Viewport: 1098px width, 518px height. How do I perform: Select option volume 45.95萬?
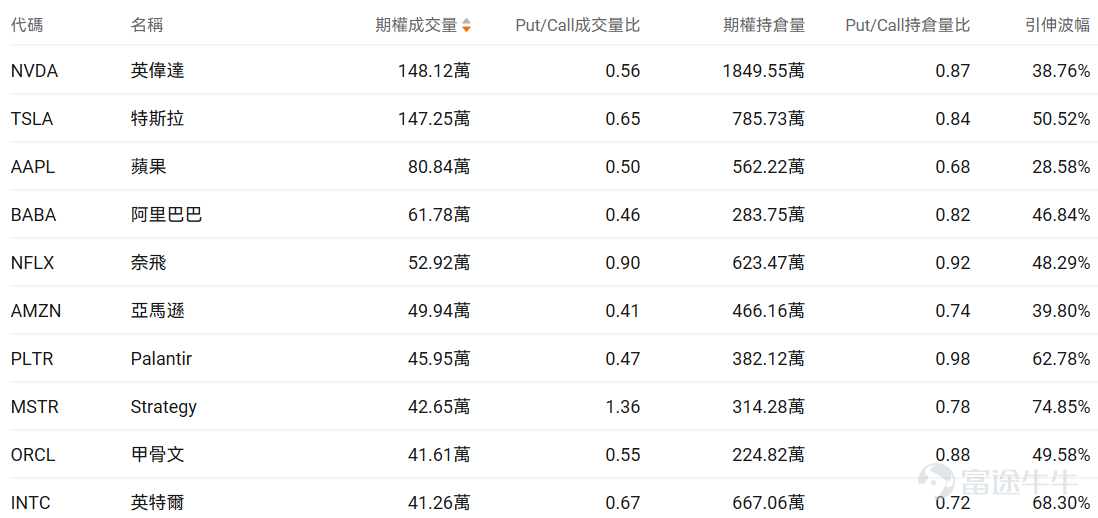tap(439, 359)
